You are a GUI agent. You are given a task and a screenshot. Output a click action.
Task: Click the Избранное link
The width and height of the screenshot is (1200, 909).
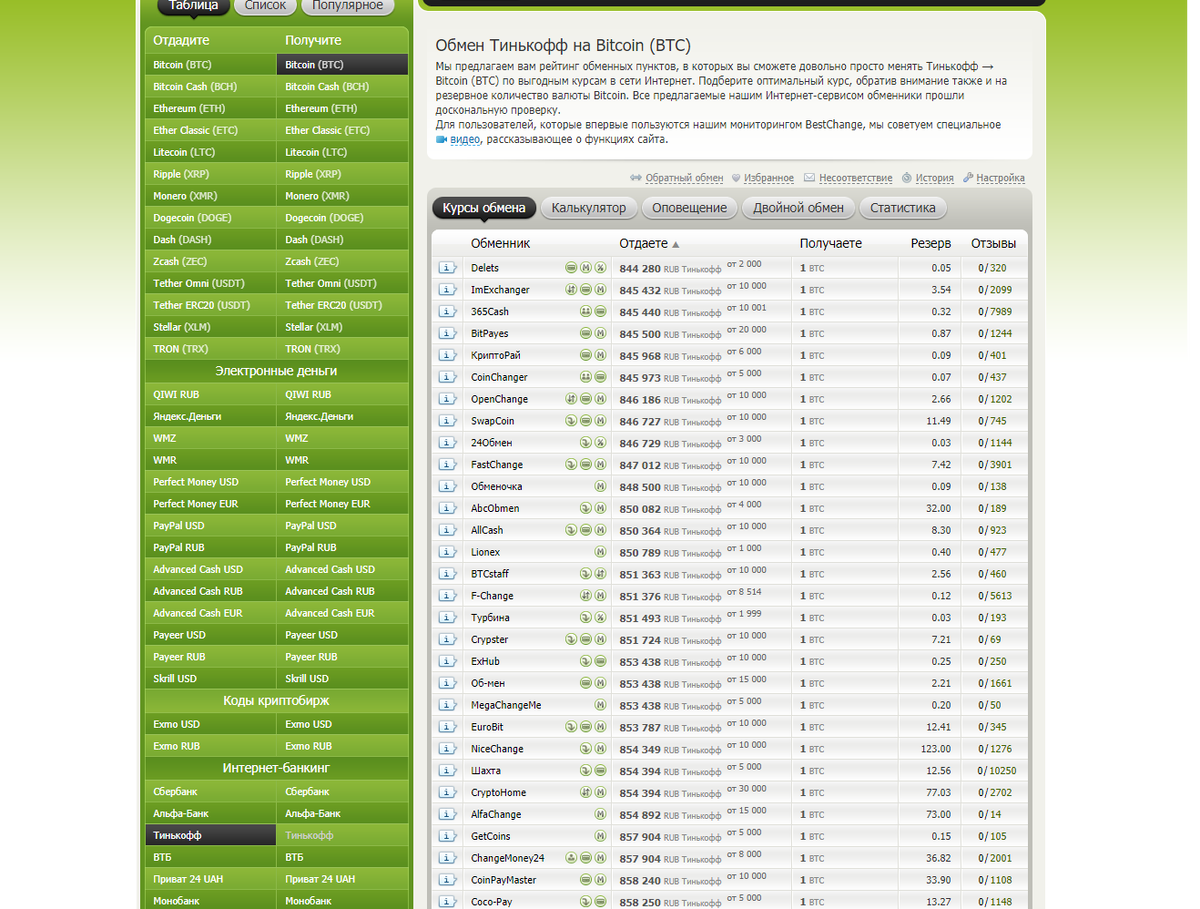click(769, 178)
